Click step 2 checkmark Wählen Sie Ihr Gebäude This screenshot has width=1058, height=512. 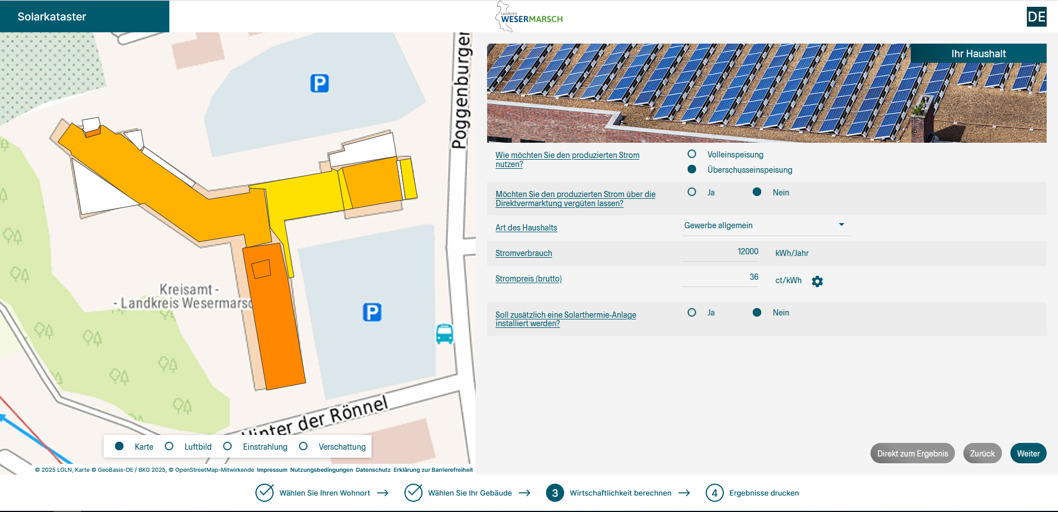click(x=413, y=493)
